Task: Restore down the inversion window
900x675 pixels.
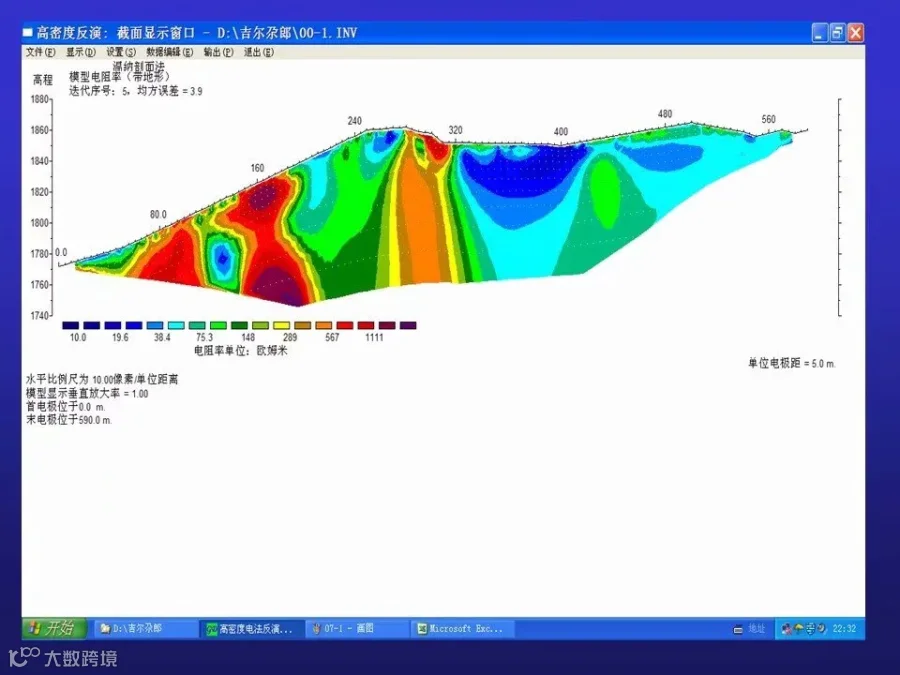Action: click(837, 33)
